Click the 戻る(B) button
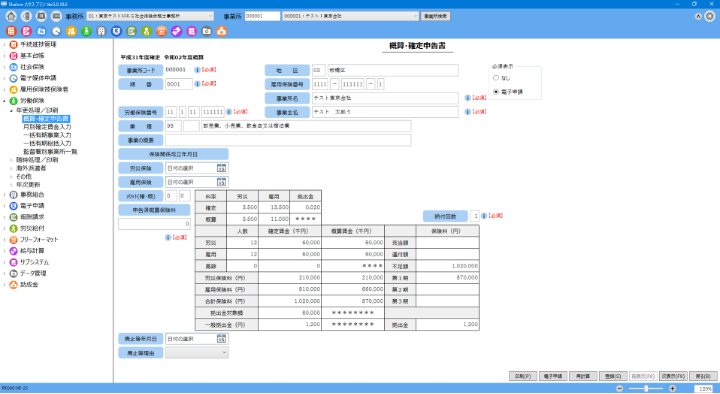 (x=703, y=376)
